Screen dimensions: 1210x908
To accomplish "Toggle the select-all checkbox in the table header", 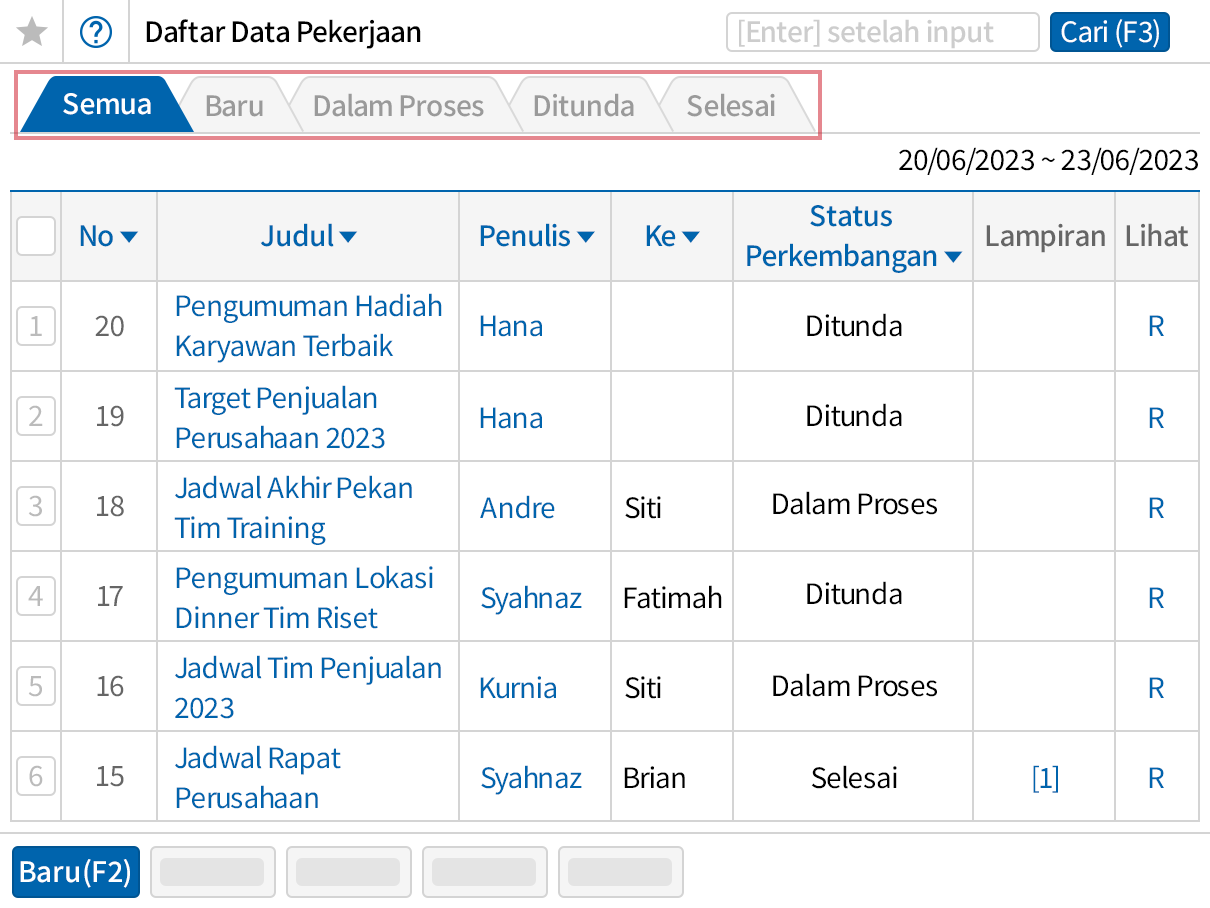I will point(35,236).
